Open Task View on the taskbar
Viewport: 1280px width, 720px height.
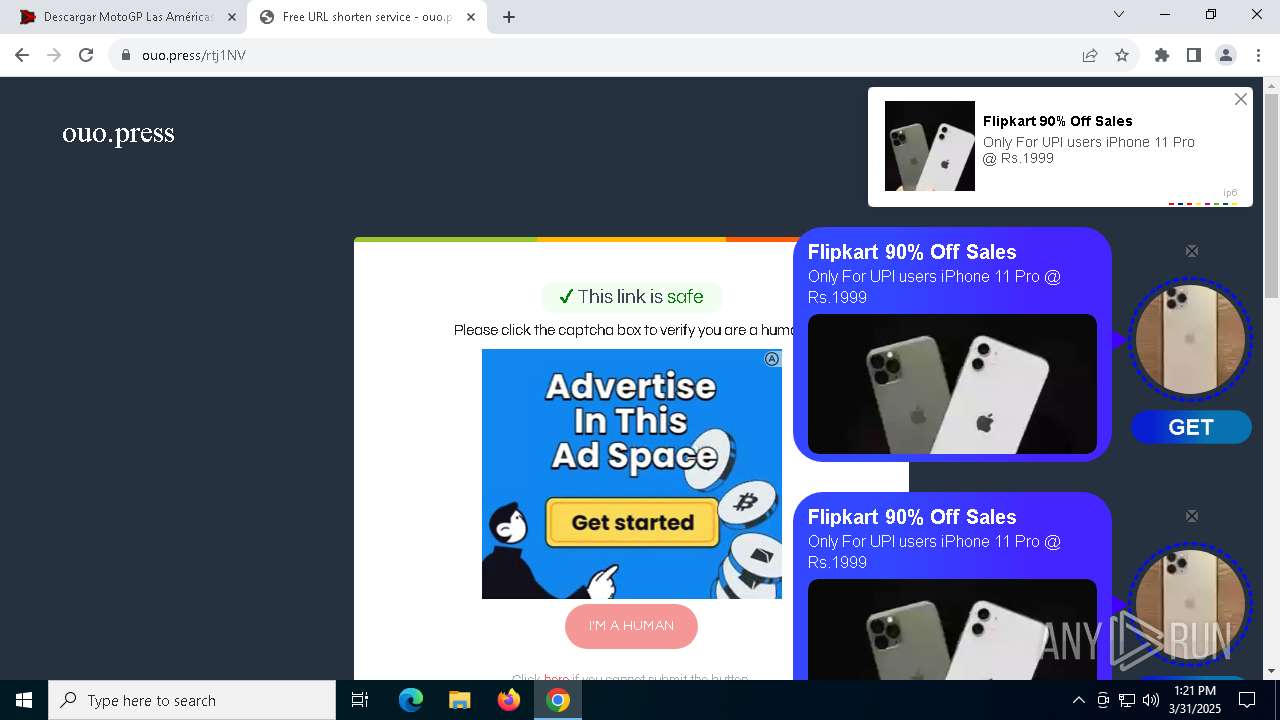[x=360, y=700]
